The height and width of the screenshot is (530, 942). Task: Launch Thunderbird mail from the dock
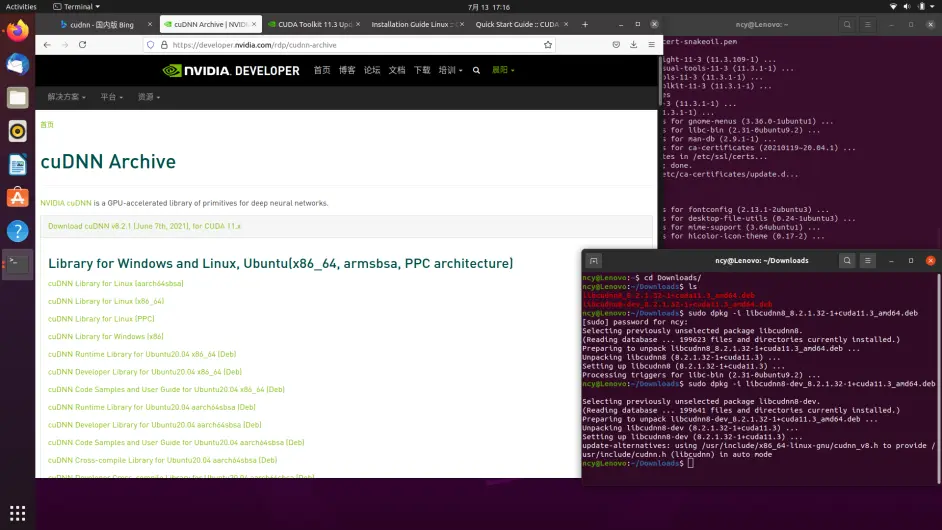[17, 64]
